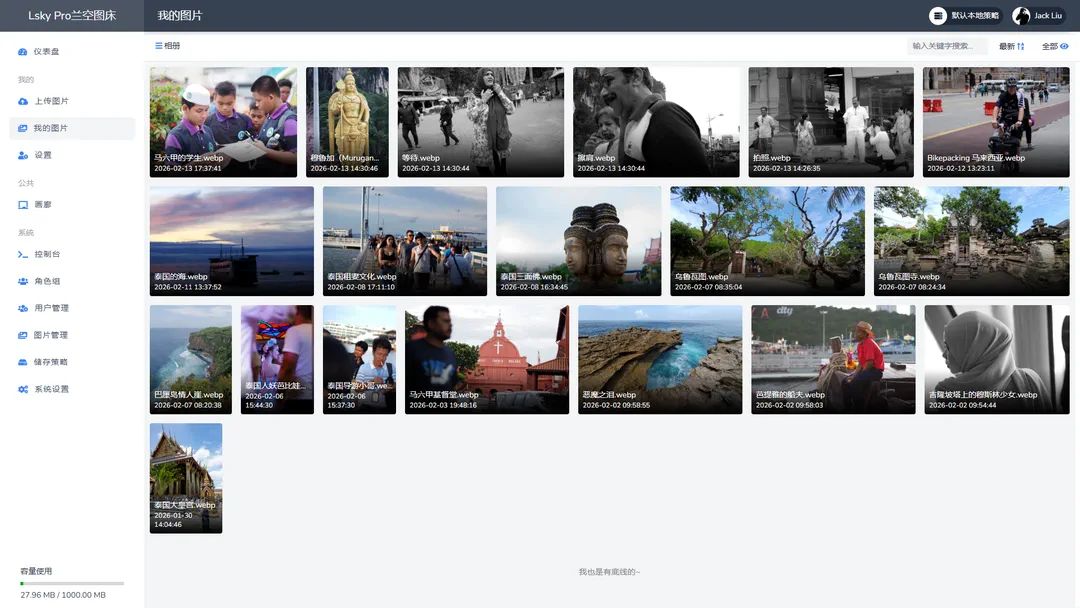Go to 图片管理 menu item
The width and height of the screenshot is (1080, 608).
tap(51, 335)
